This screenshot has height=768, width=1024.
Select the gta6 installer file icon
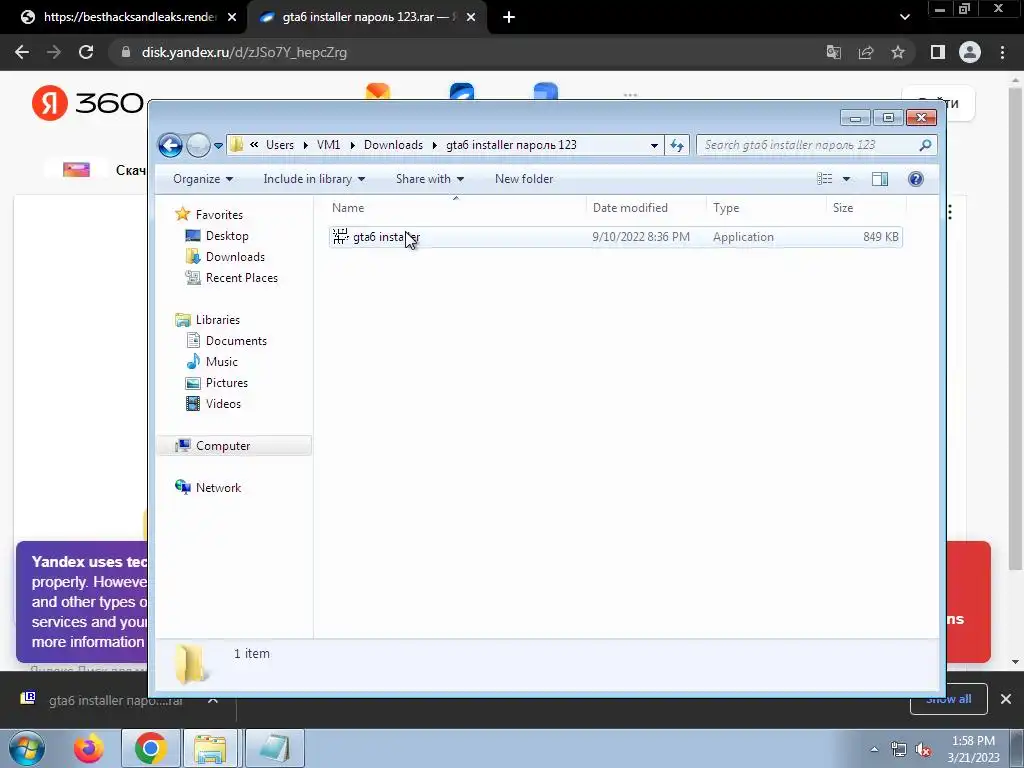tap(340, 236)
